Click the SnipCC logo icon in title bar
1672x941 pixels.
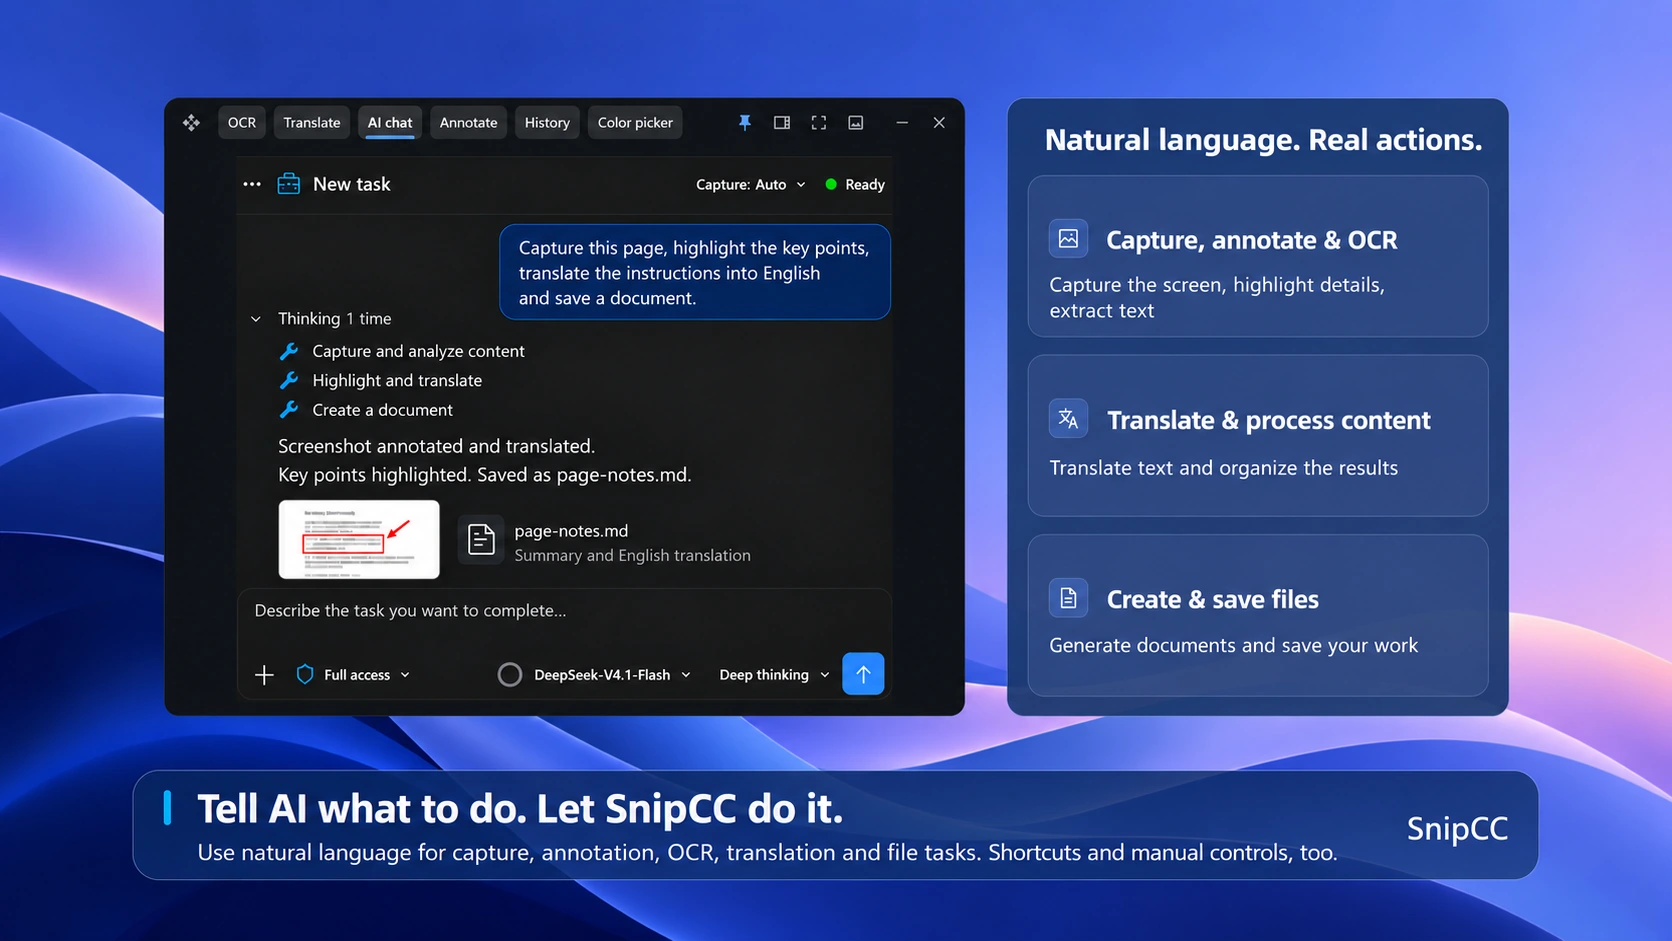click(x=191, y=123)
